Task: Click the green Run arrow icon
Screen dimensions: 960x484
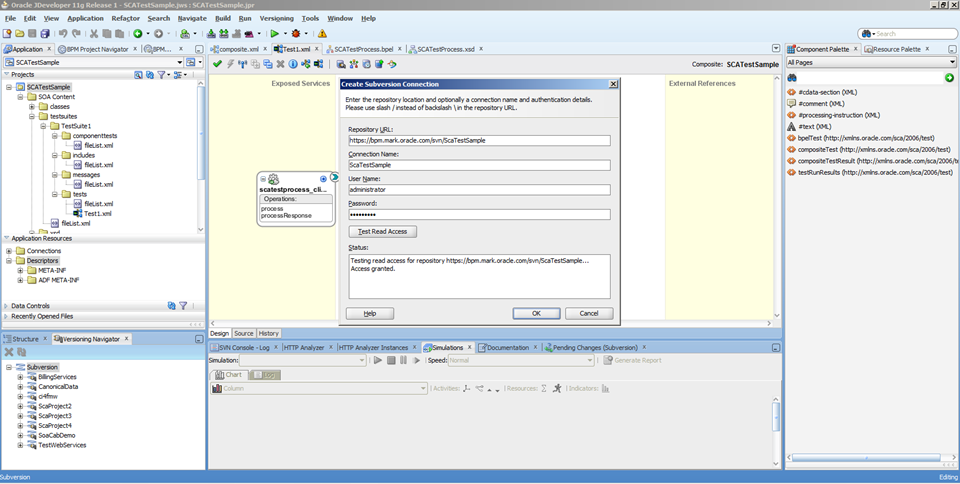Action: (273, 33)
